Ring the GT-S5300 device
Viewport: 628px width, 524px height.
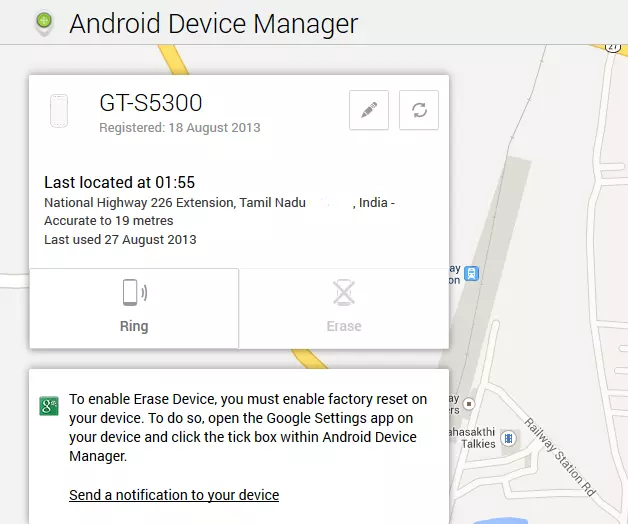pyautogui.click(x=134, y=308)
